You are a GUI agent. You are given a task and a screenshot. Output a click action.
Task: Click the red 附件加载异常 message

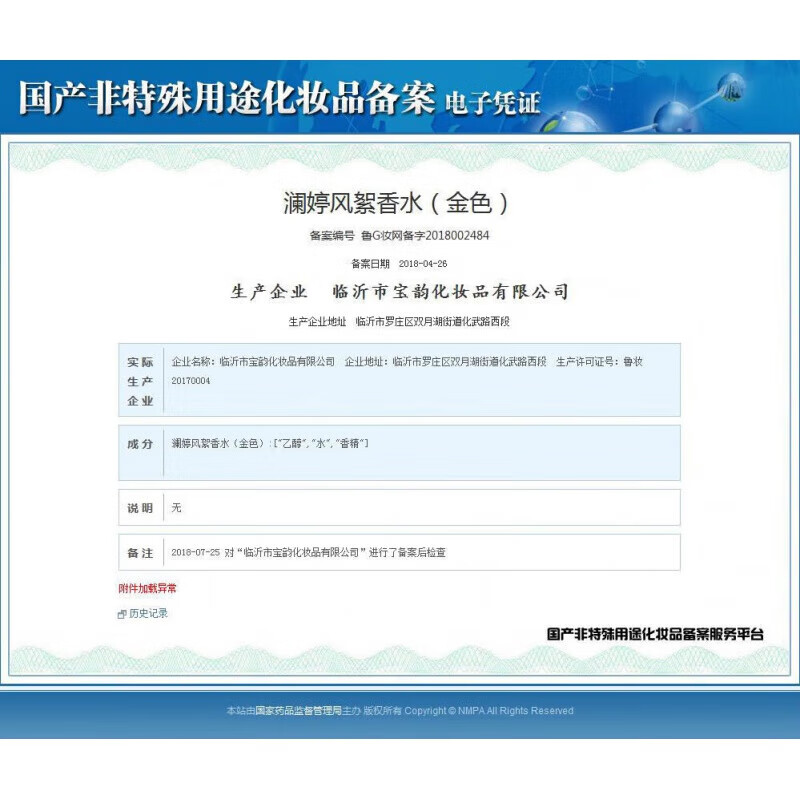[x=147, y=589]
